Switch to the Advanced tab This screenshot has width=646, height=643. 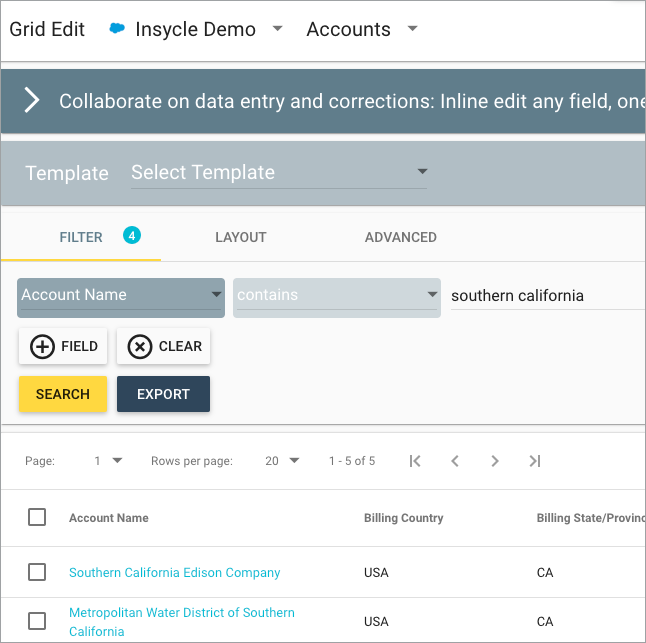400,237
